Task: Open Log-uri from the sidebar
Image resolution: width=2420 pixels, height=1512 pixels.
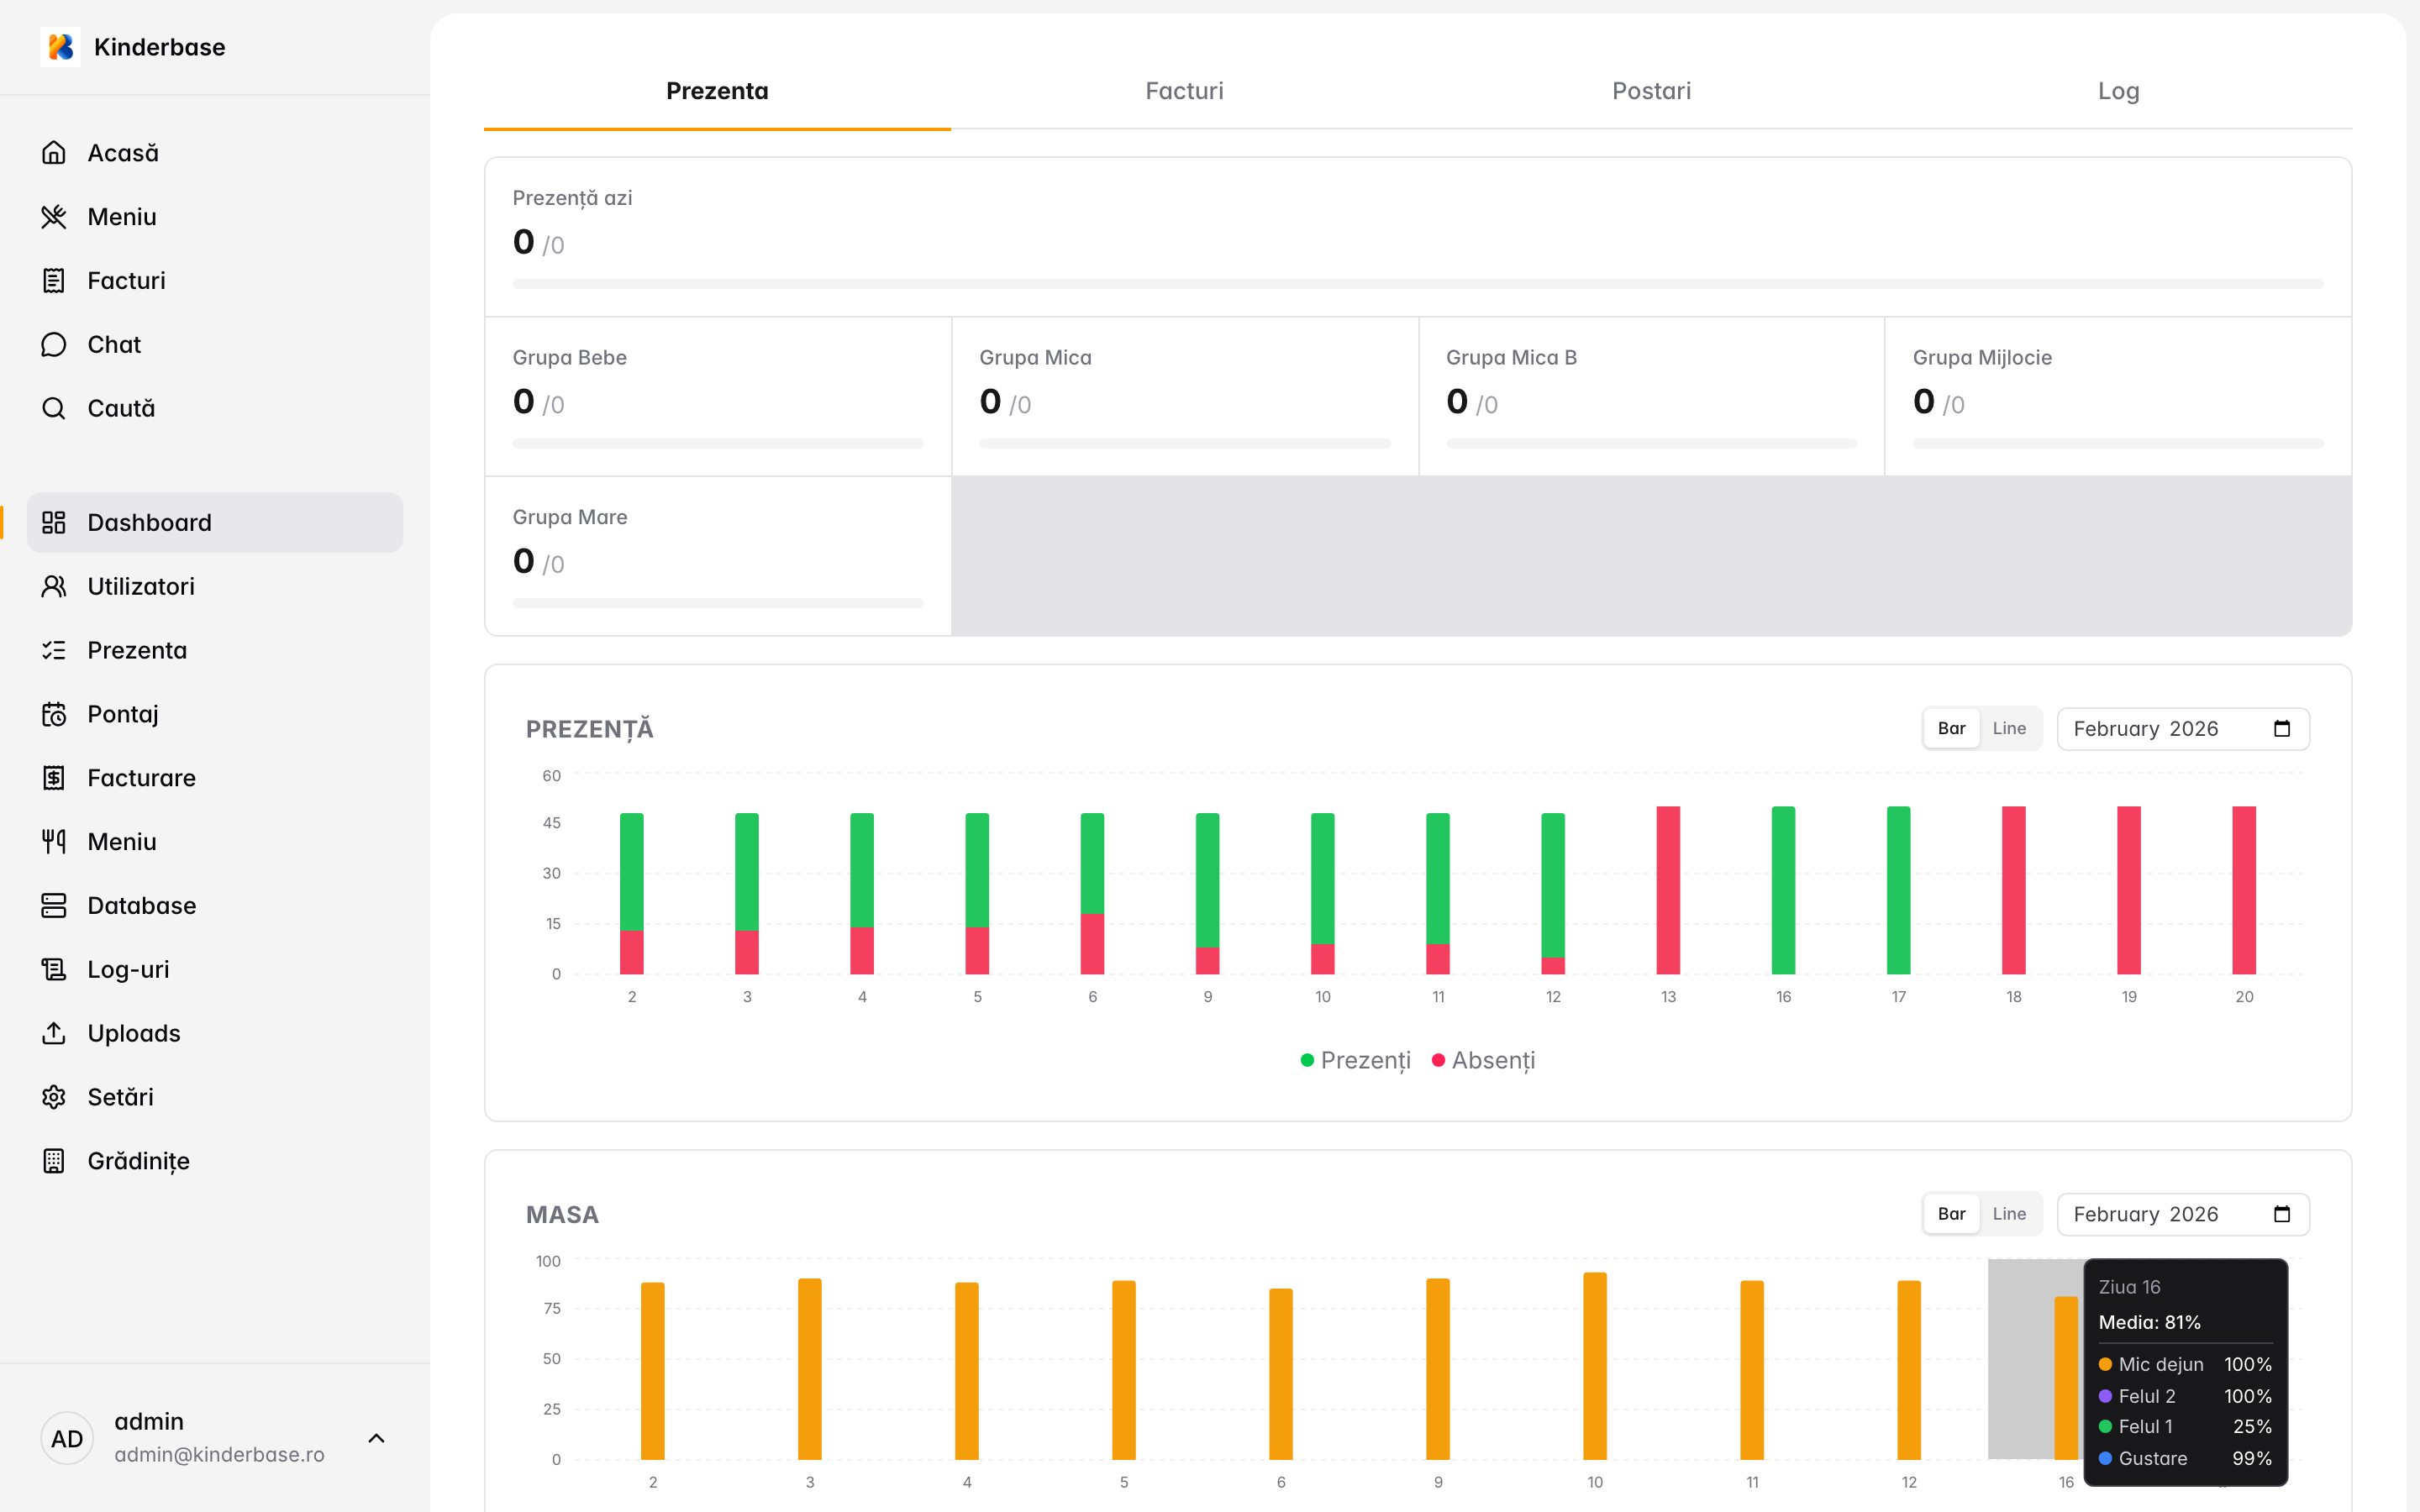Action: [x=128, y=969]
